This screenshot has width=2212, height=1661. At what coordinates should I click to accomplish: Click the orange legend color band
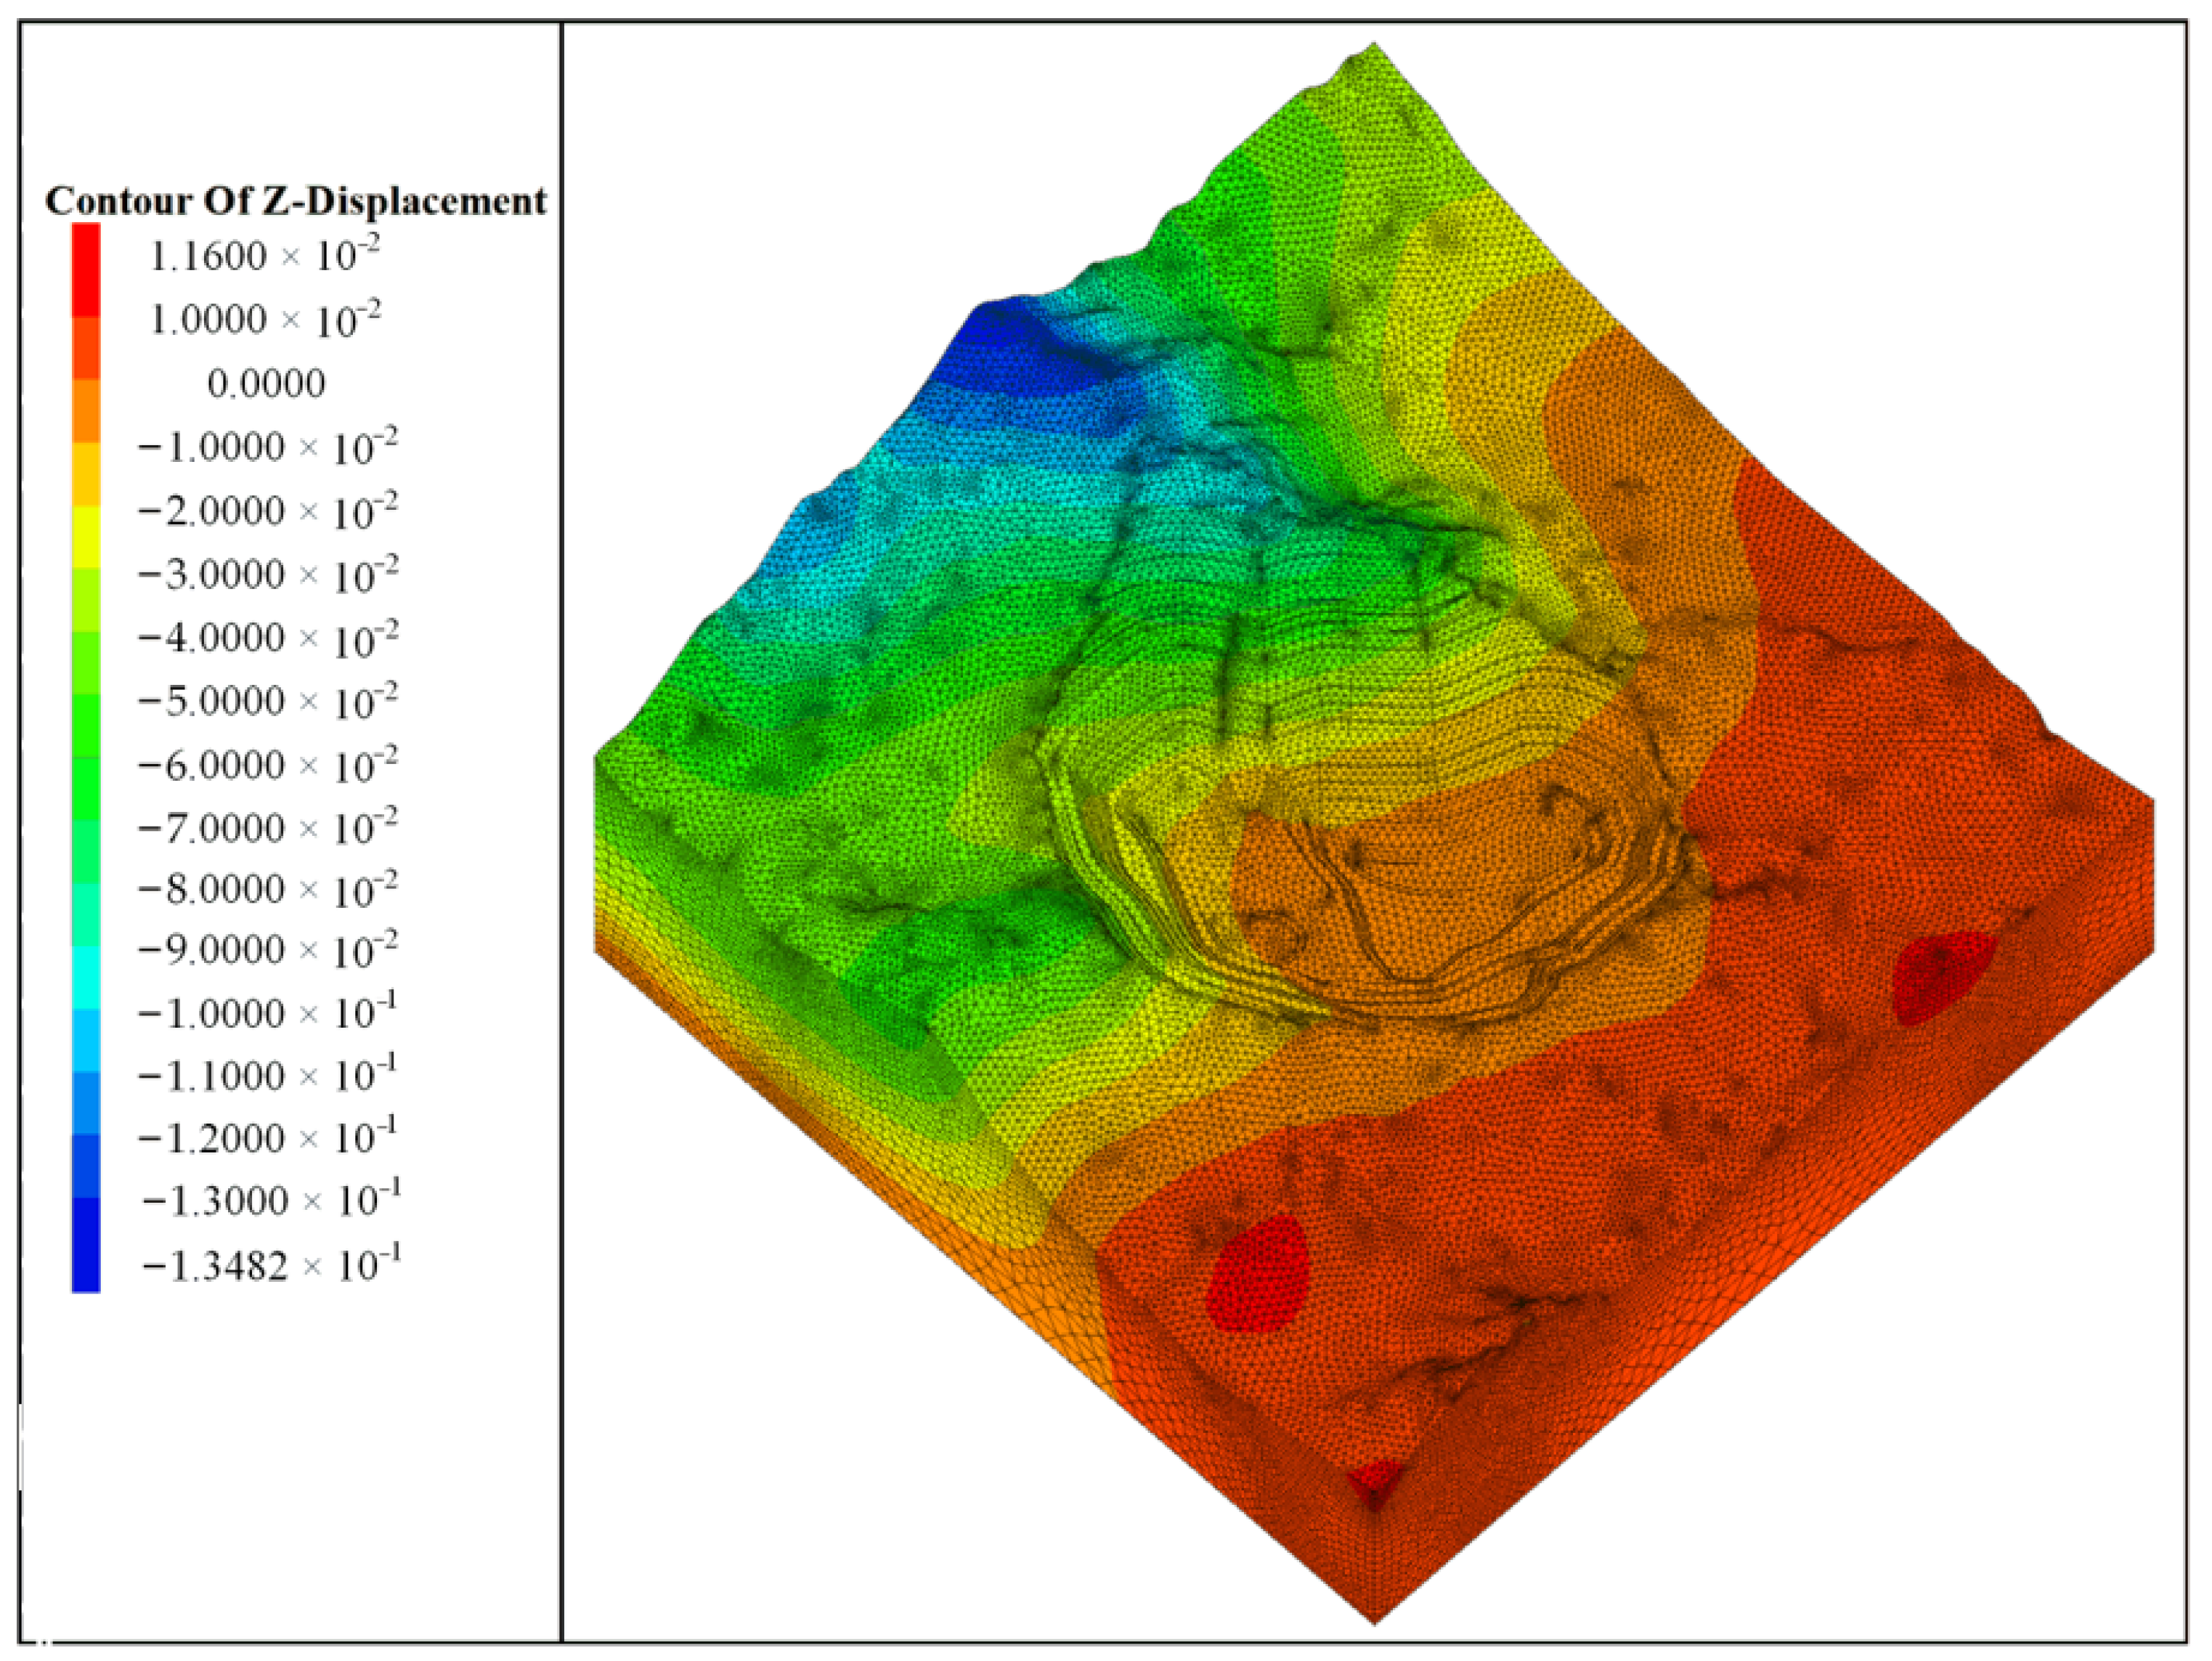click(x=86, y=411)
